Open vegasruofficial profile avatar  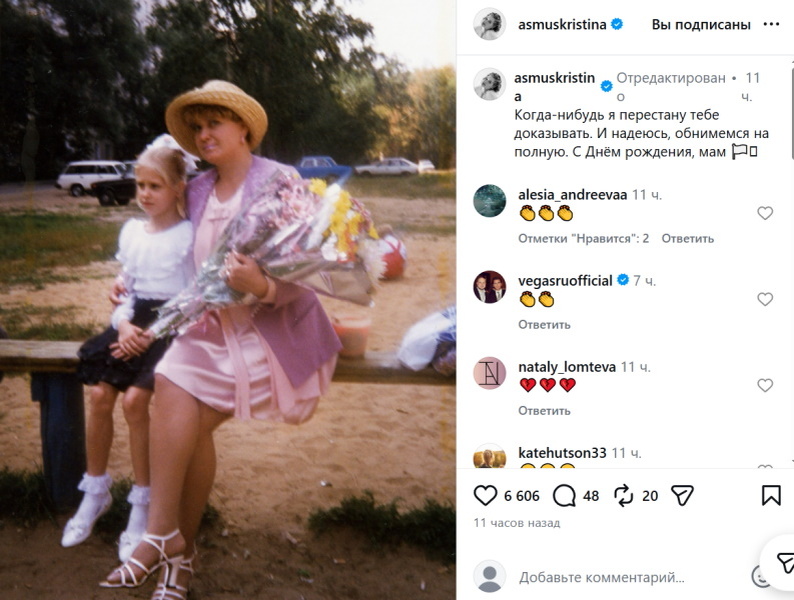point(489,287)
